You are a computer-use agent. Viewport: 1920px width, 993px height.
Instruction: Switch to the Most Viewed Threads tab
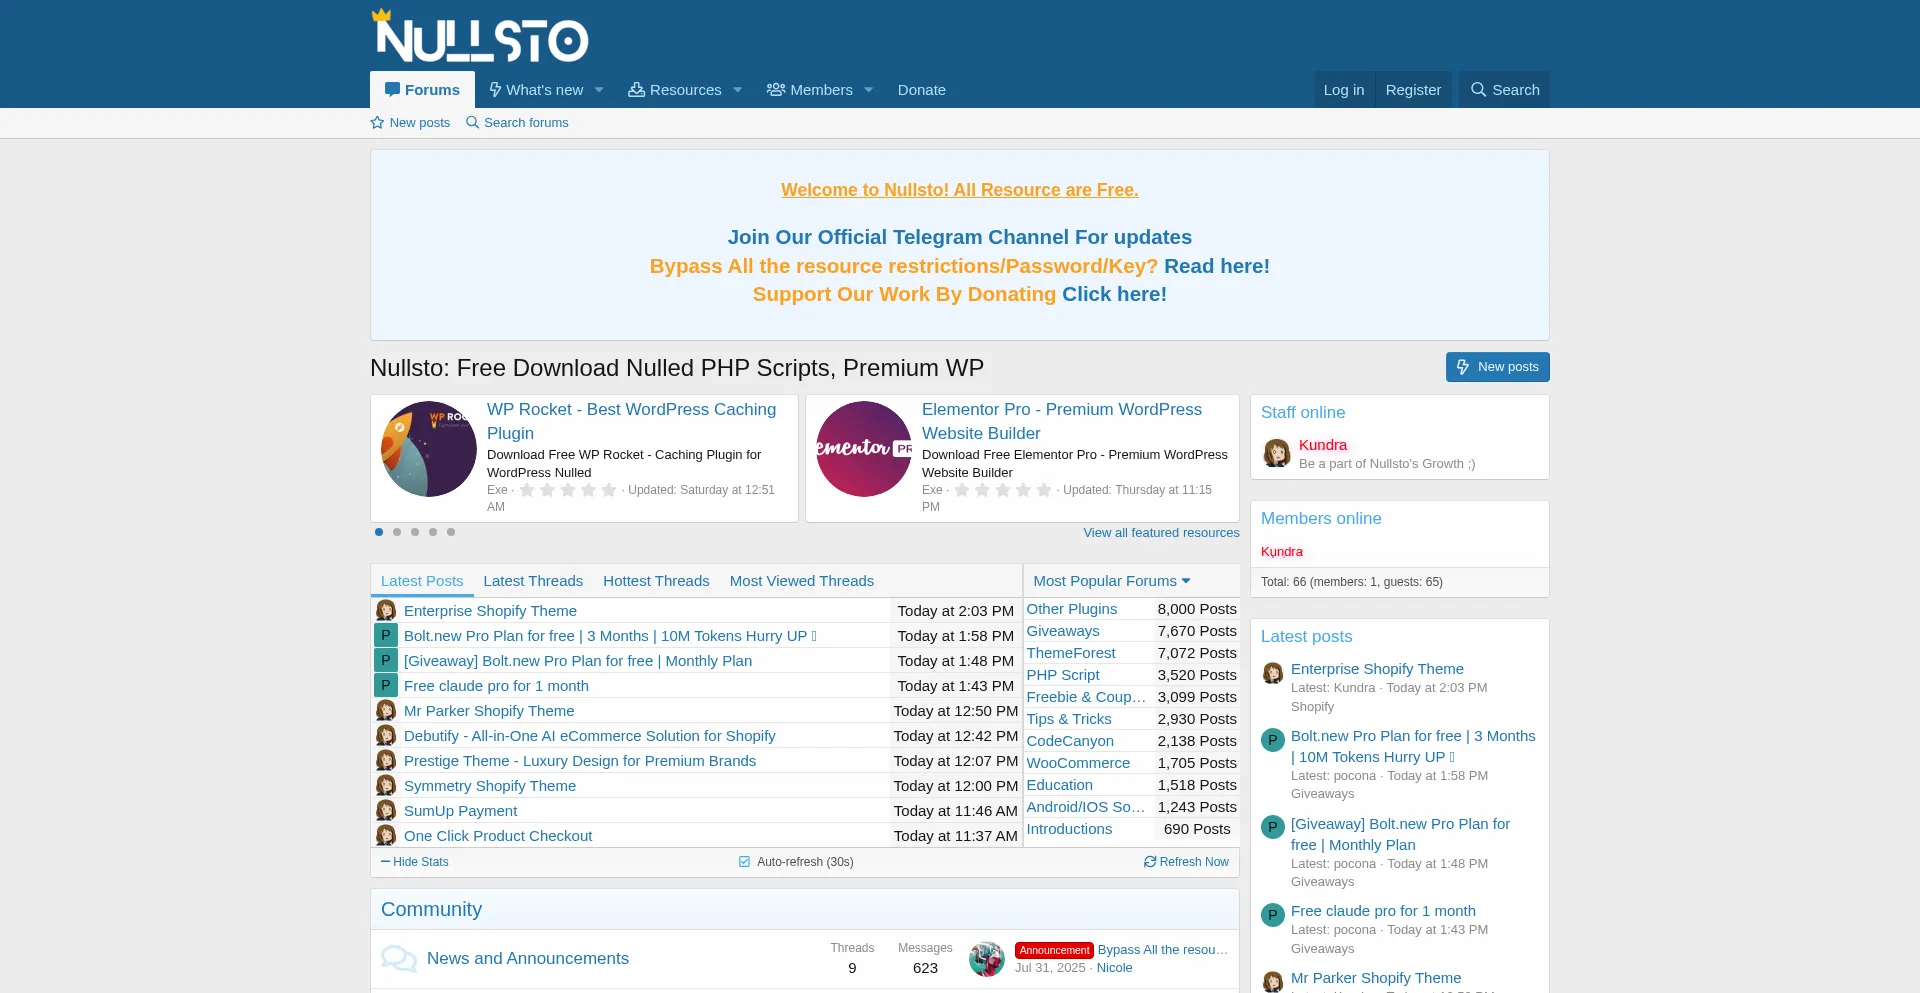tap(802, 581)
